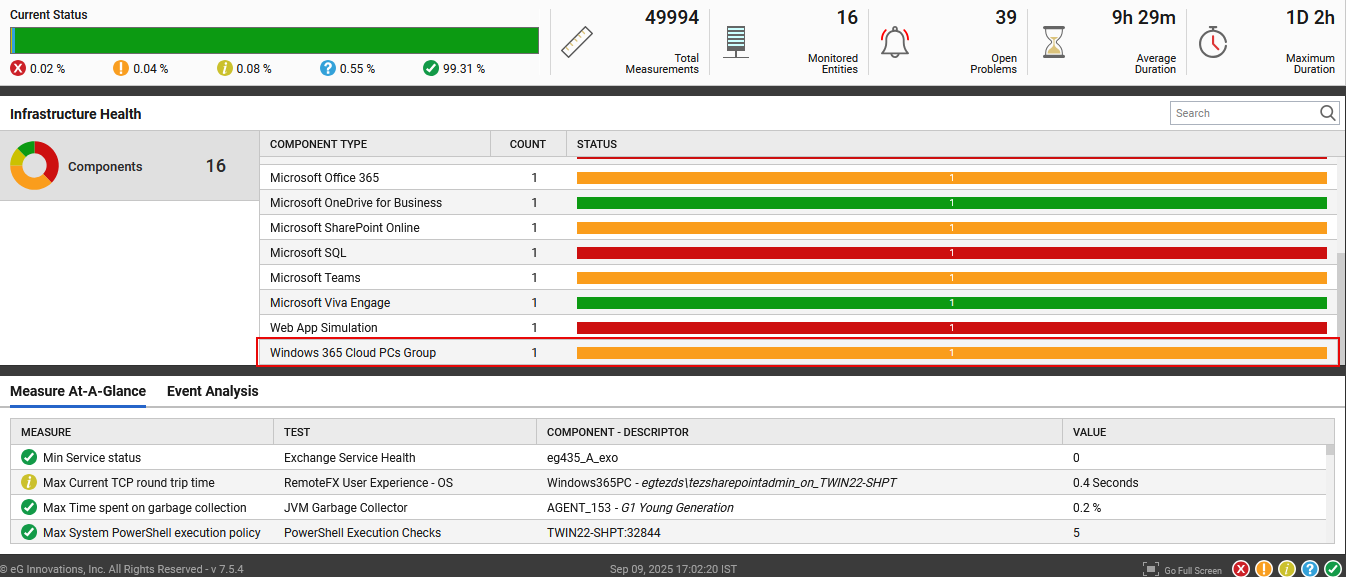Select the Measure At-A-Glance tab
Image resolution: width=1346 pixels, height=577 pixels.
click(x=77, y=391)
